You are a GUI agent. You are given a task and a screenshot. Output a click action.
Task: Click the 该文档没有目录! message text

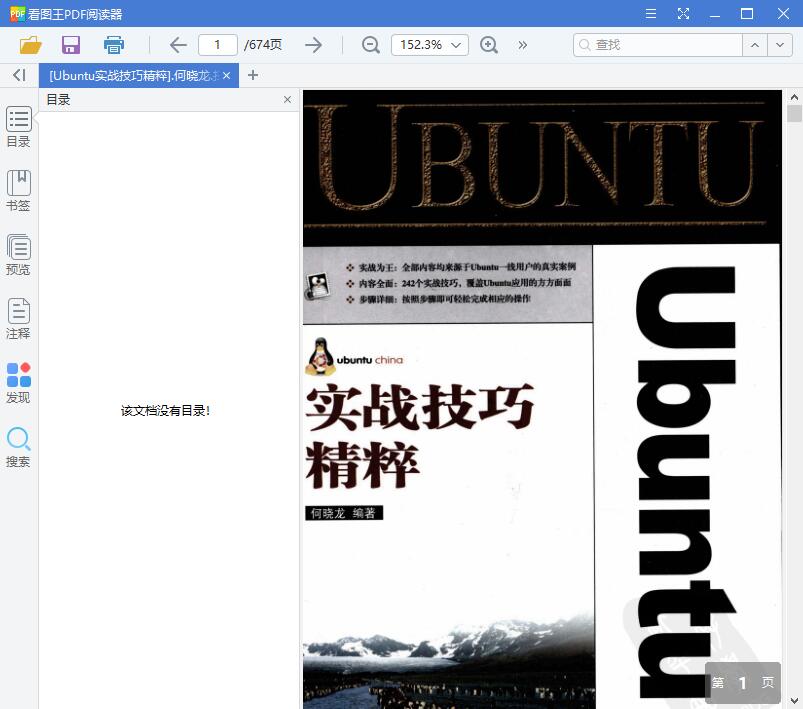[x=165, y=410]
